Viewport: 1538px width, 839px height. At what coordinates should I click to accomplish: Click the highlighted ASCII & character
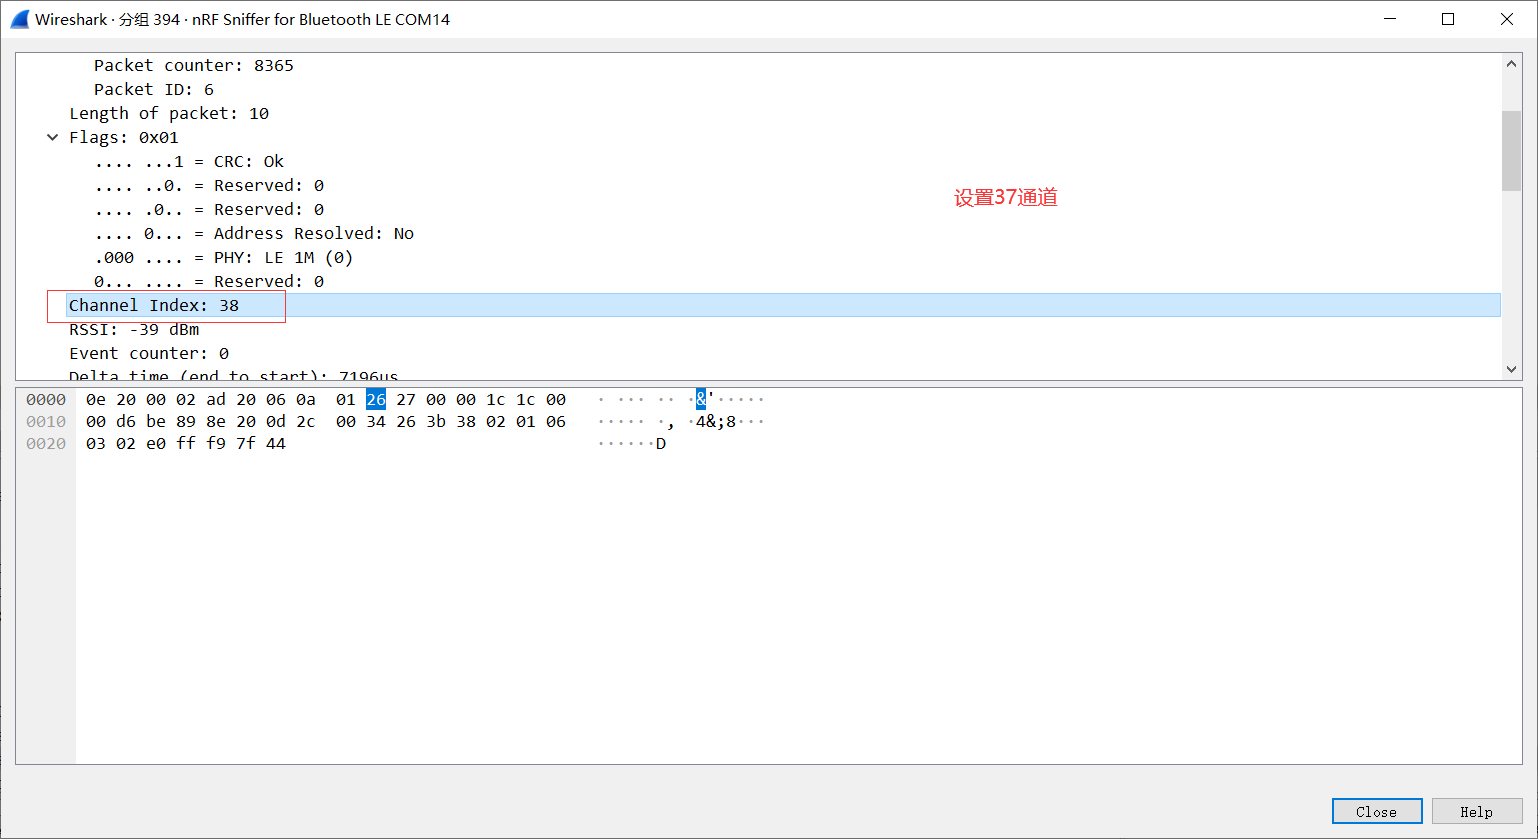point(701,399)
